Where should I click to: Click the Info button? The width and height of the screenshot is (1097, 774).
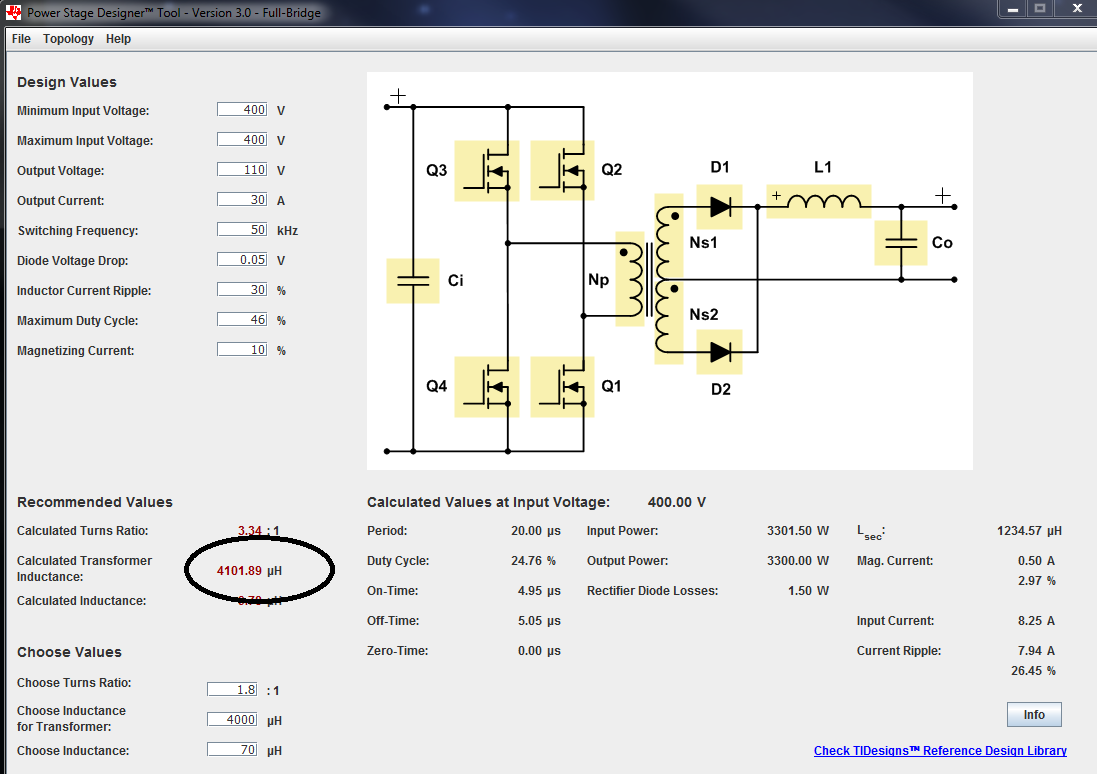coord(1034,715)
